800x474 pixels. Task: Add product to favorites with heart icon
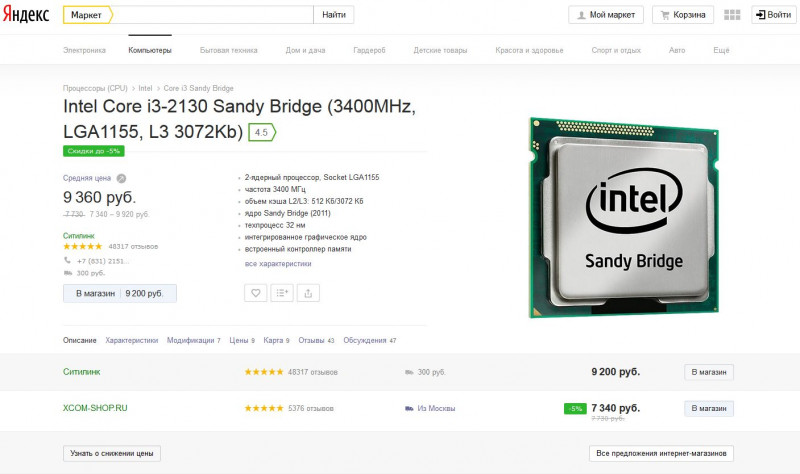256,293
